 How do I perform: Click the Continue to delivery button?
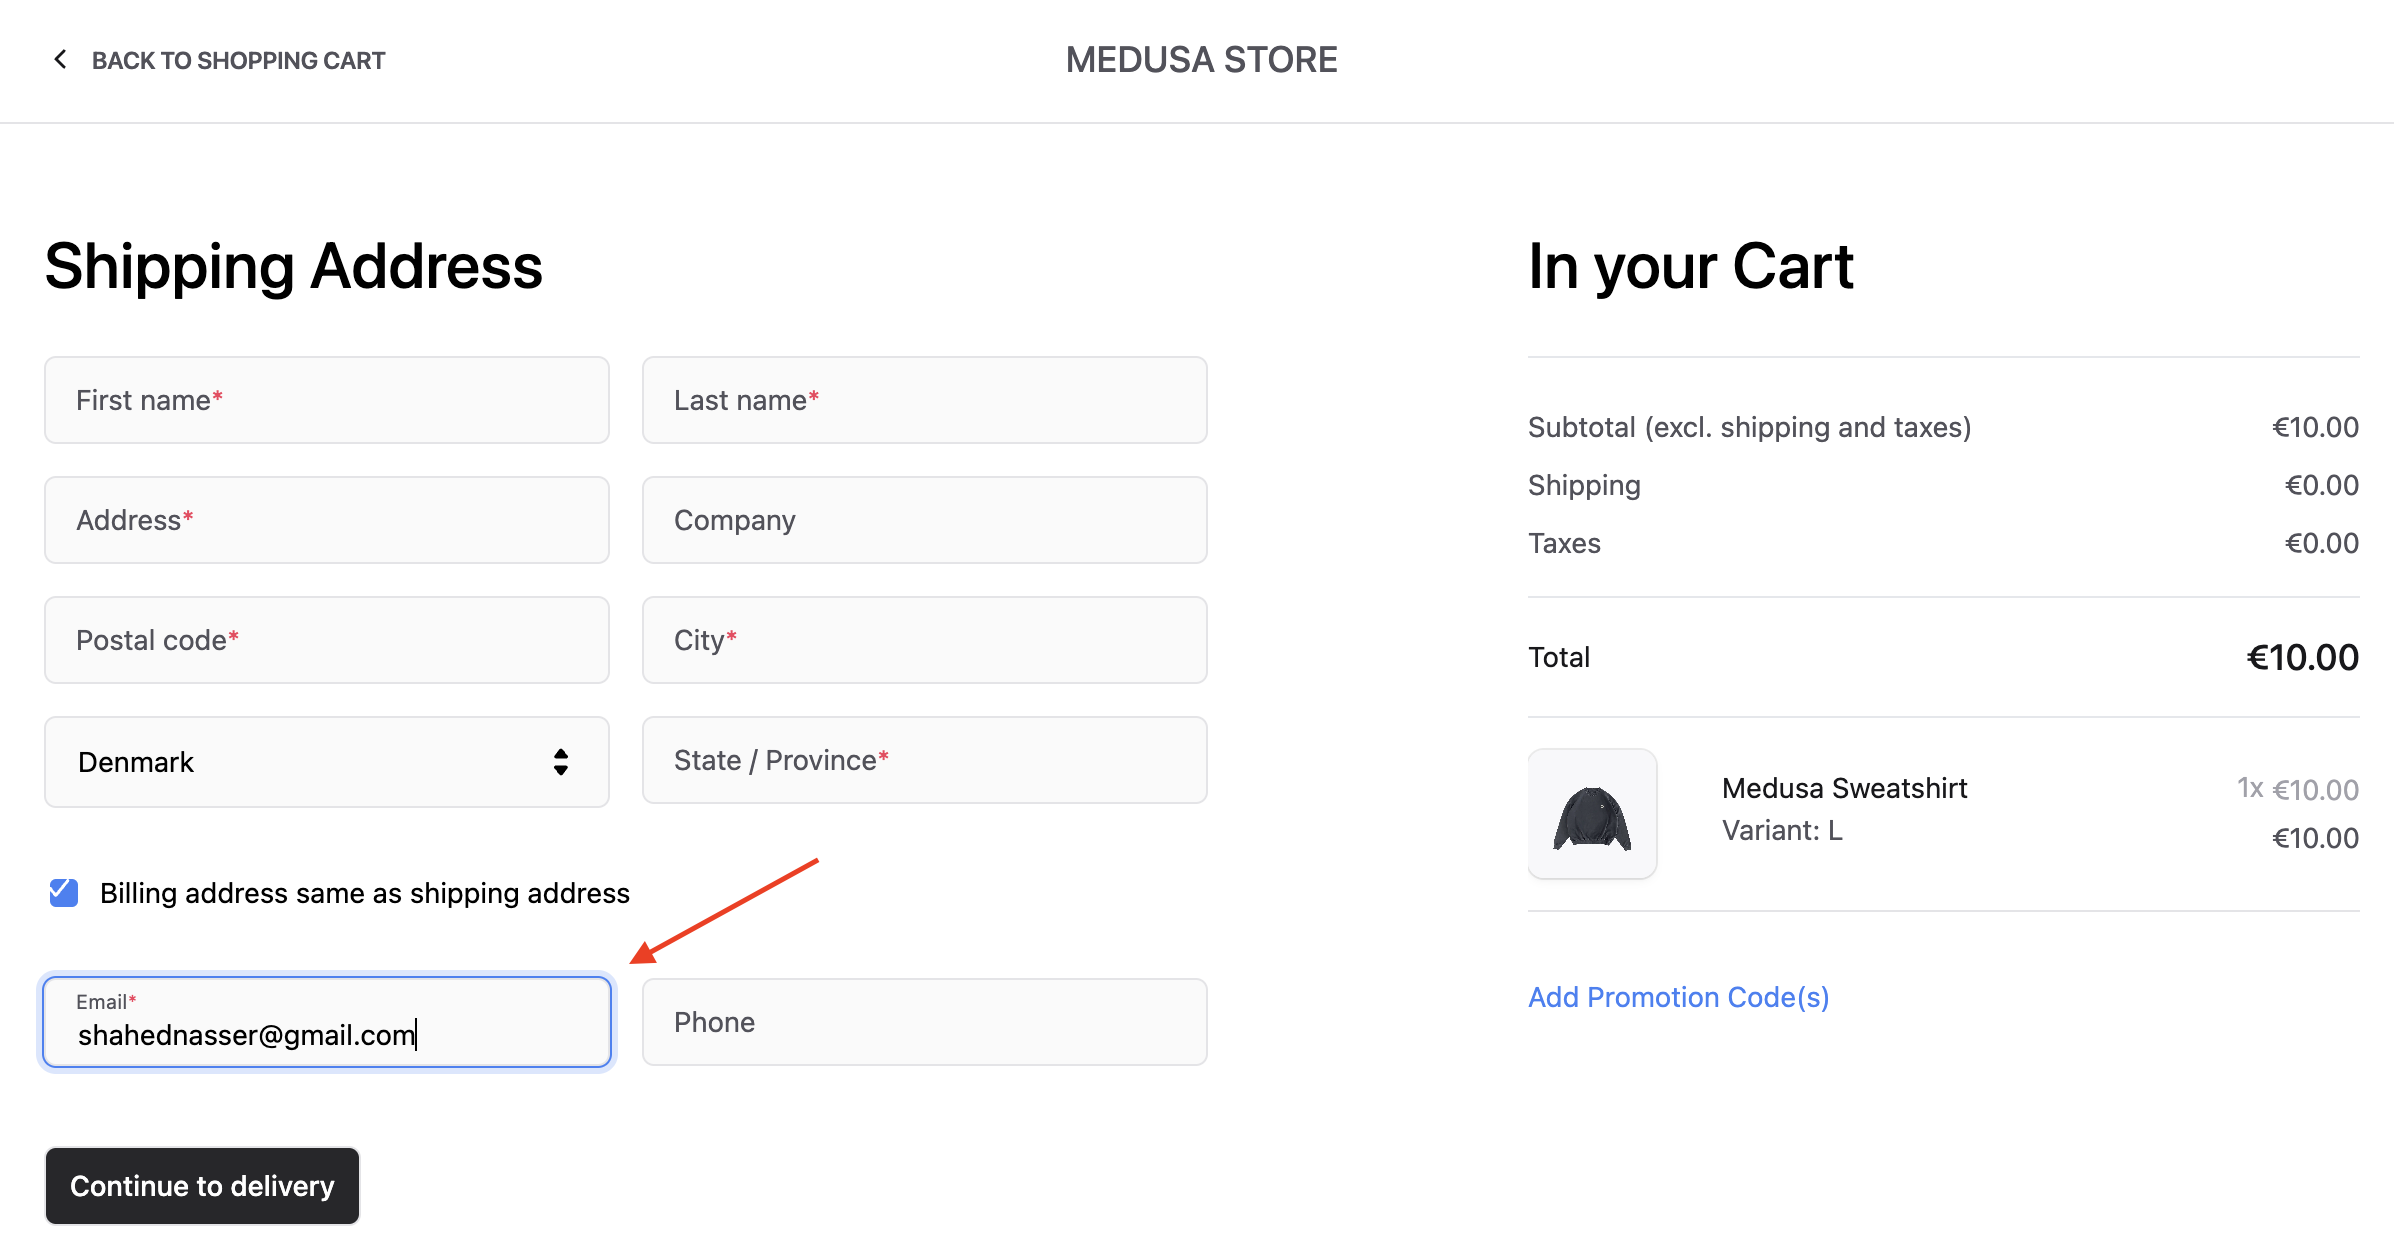202,1186
